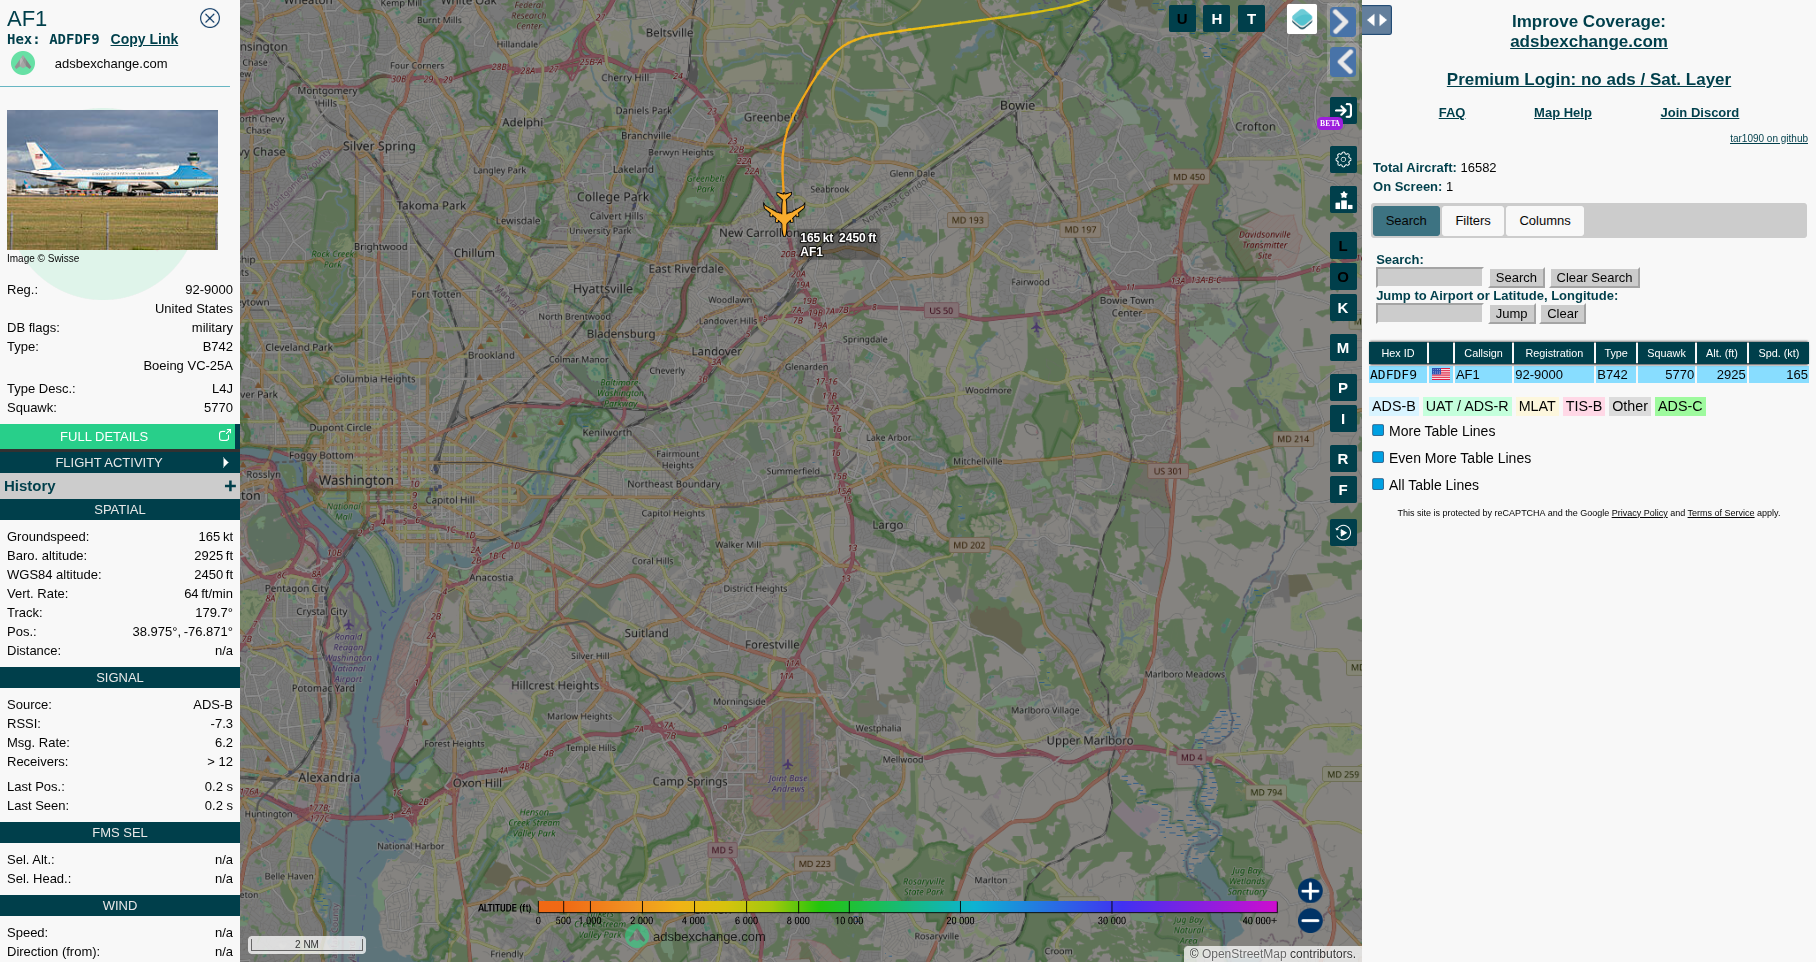Check the All Table Lines option
Screen dimensions: 1816x962
1378,485
